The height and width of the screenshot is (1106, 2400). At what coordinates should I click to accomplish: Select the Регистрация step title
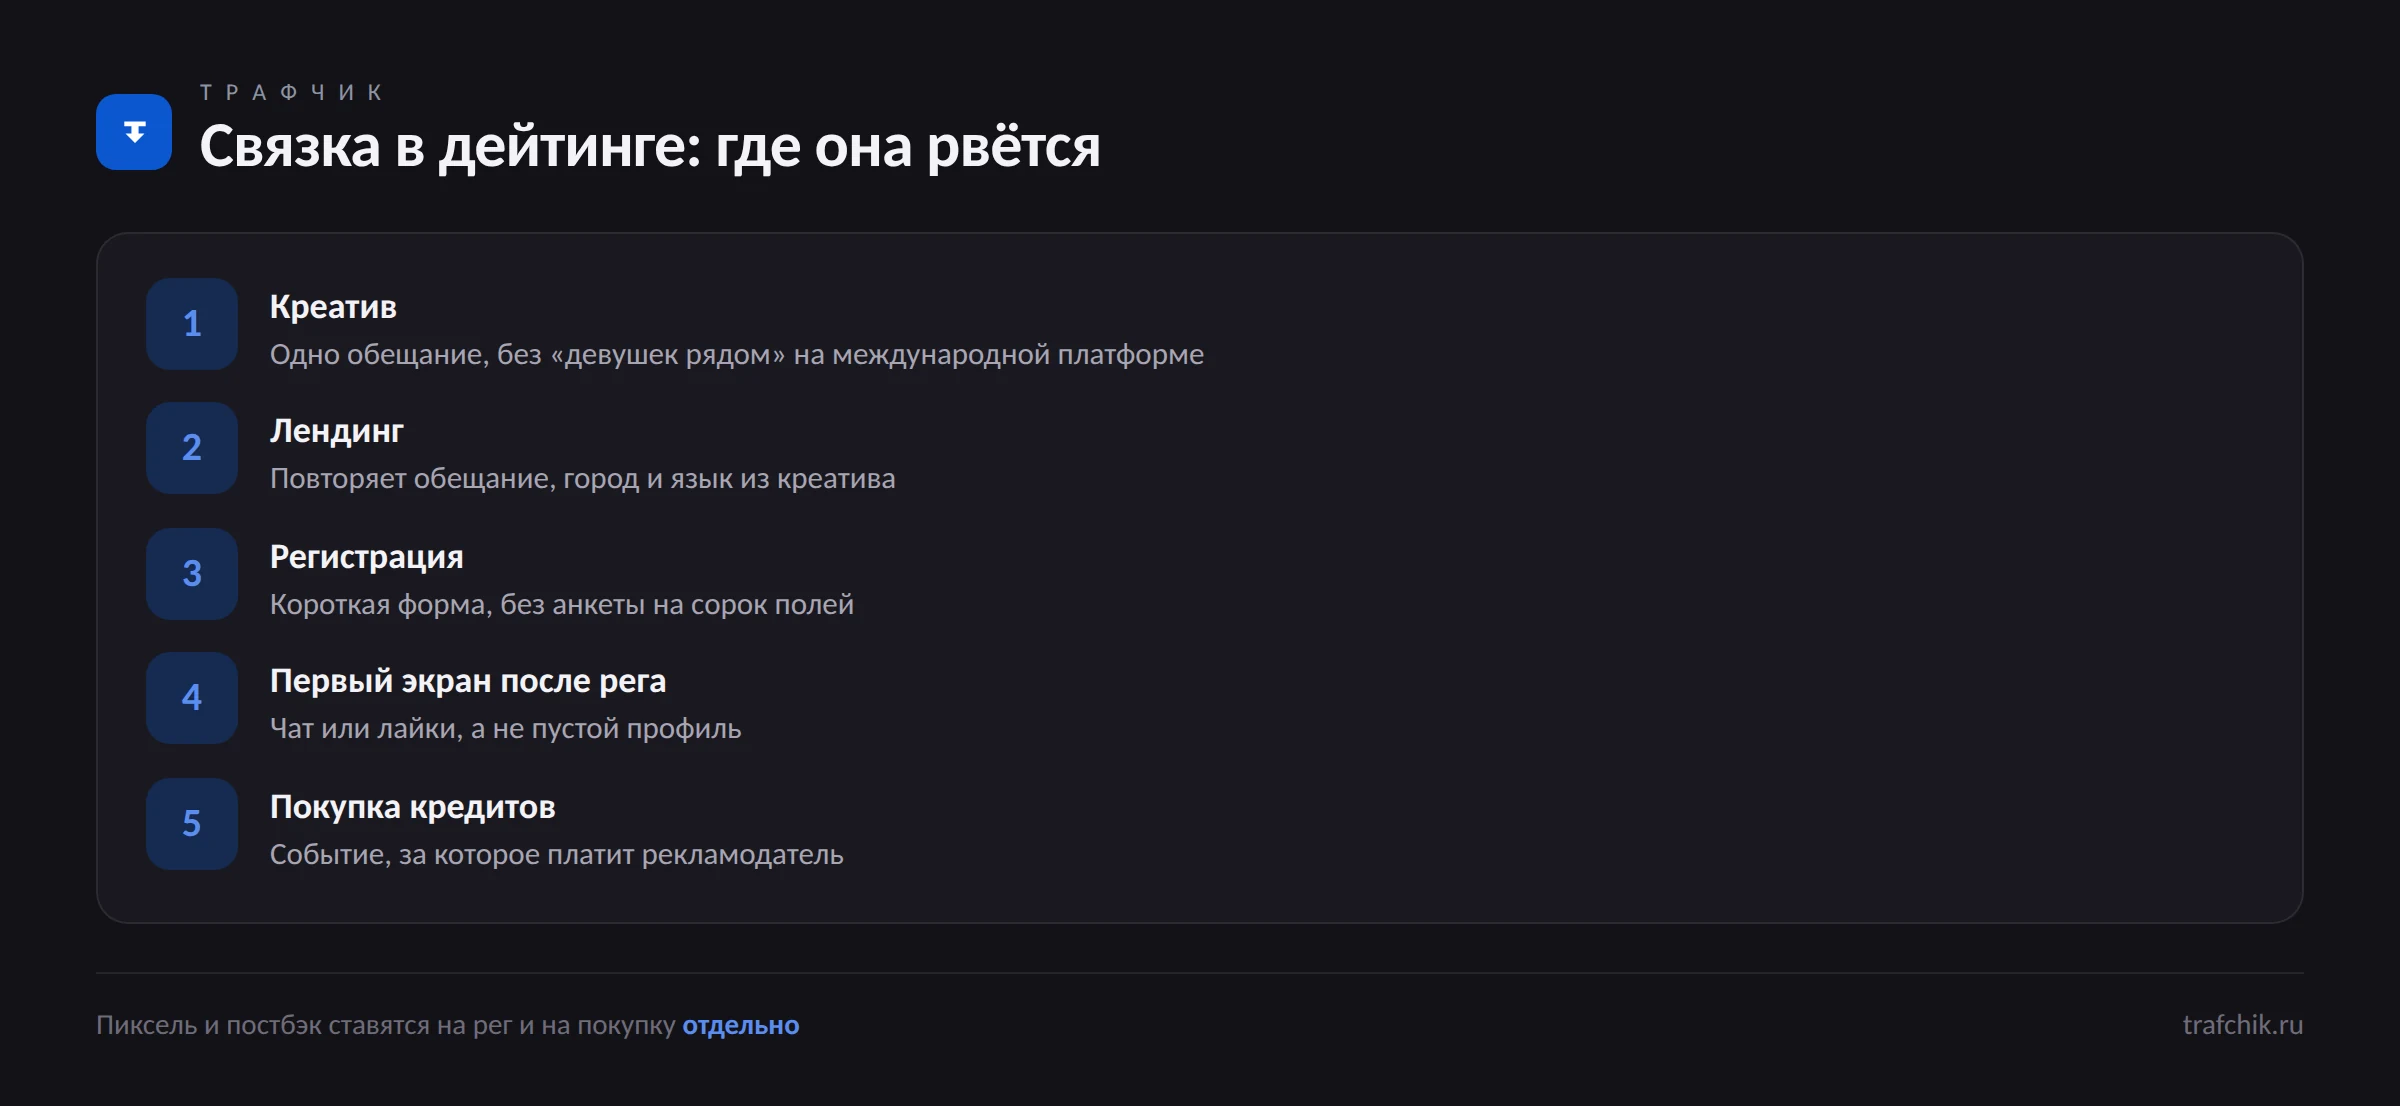pos(367,557)
